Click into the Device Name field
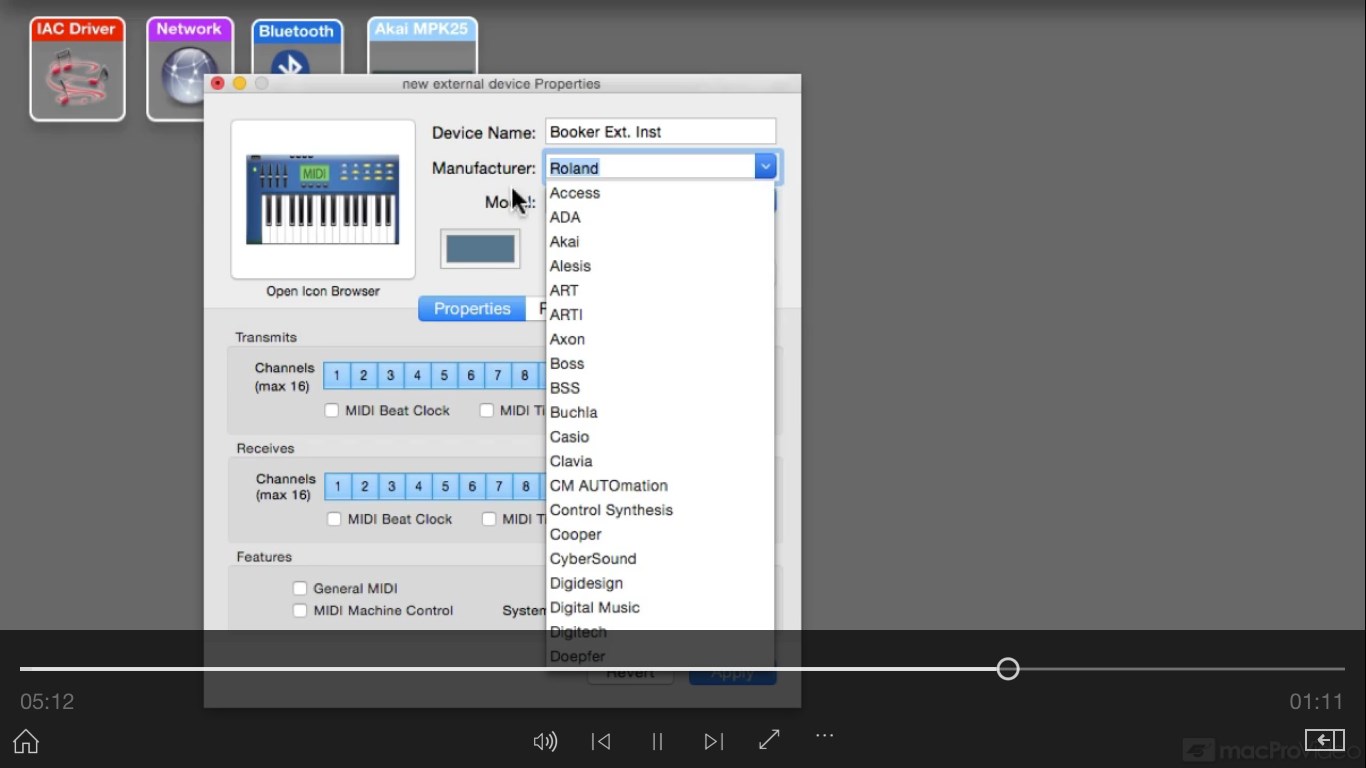This screenshot has width=1366, height=768. (660, 131)
